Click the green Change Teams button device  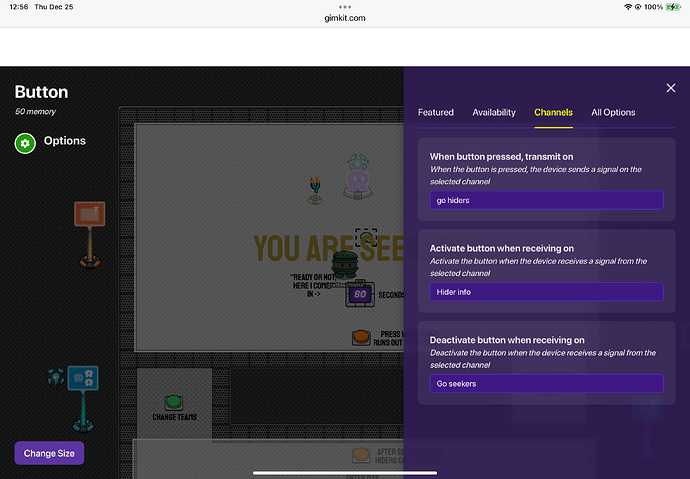point(173,402)
